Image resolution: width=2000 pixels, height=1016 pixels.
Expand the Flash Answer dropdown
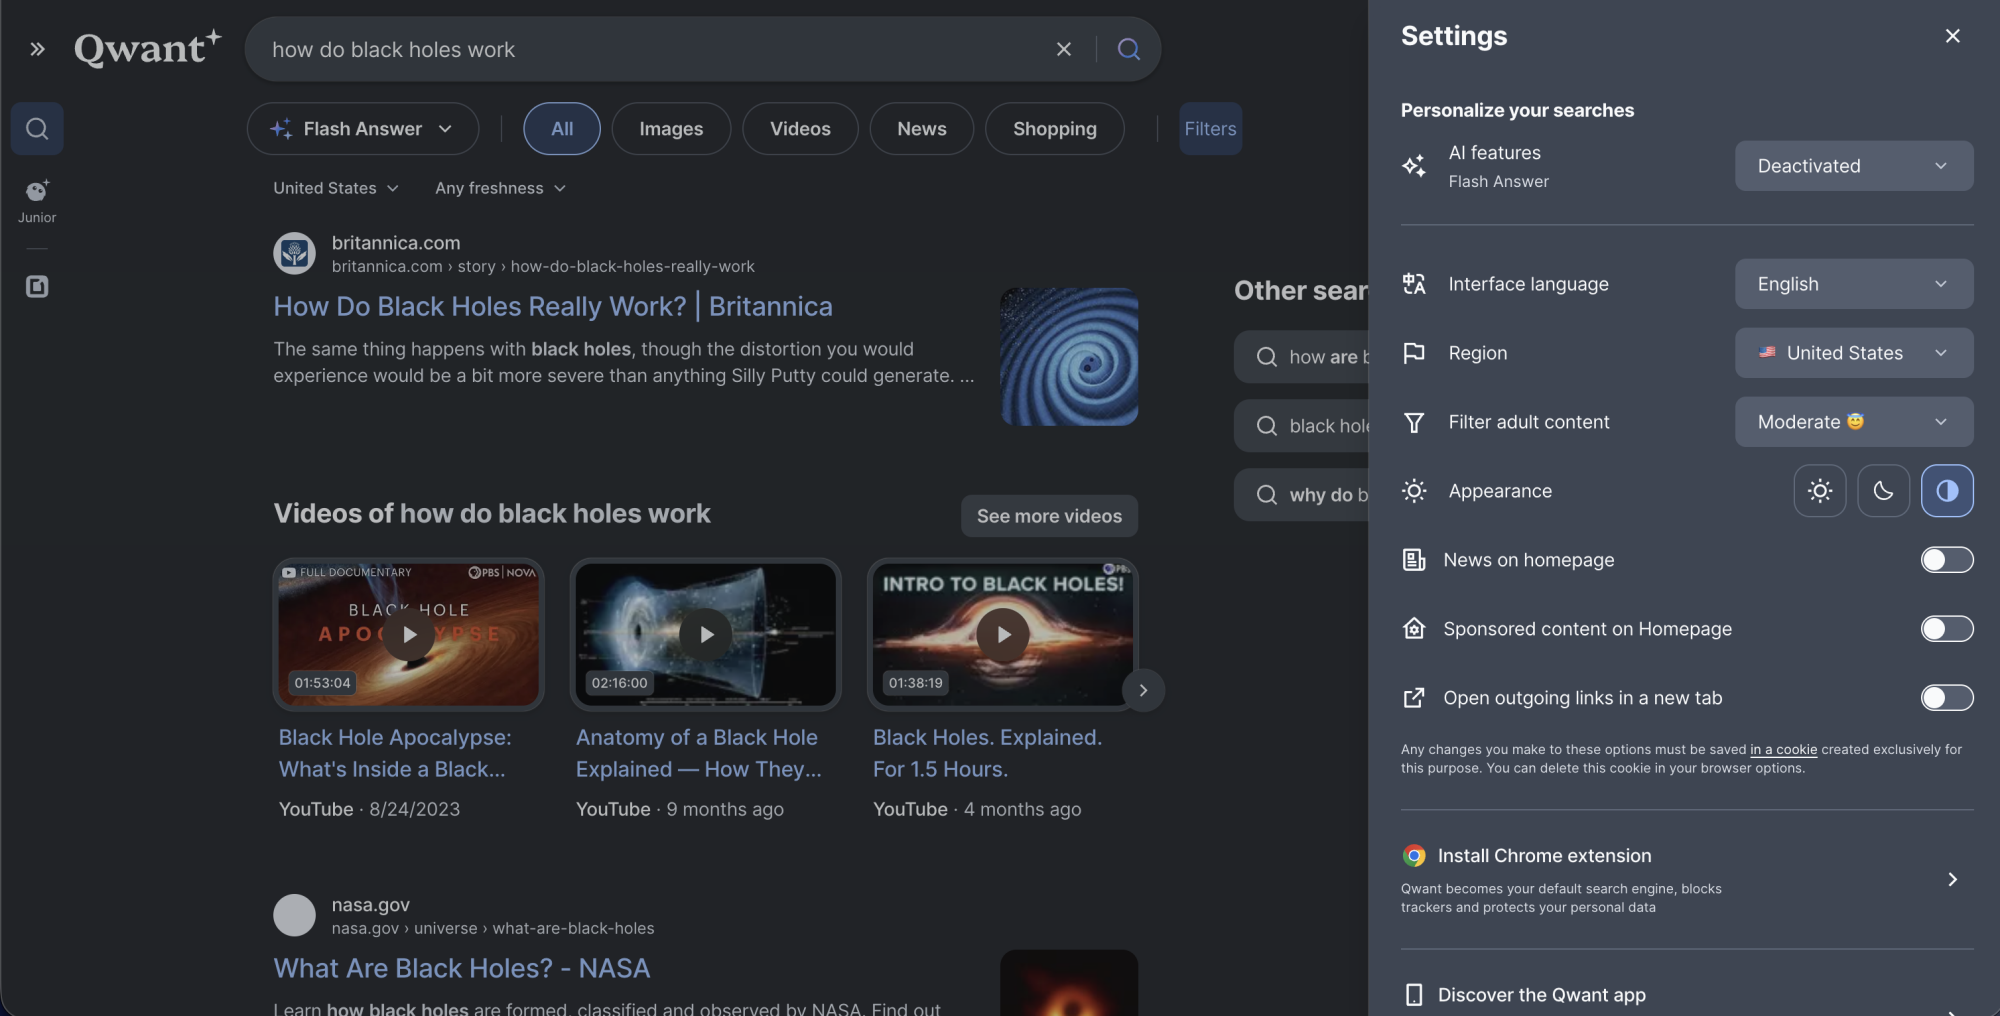point(363,129)
